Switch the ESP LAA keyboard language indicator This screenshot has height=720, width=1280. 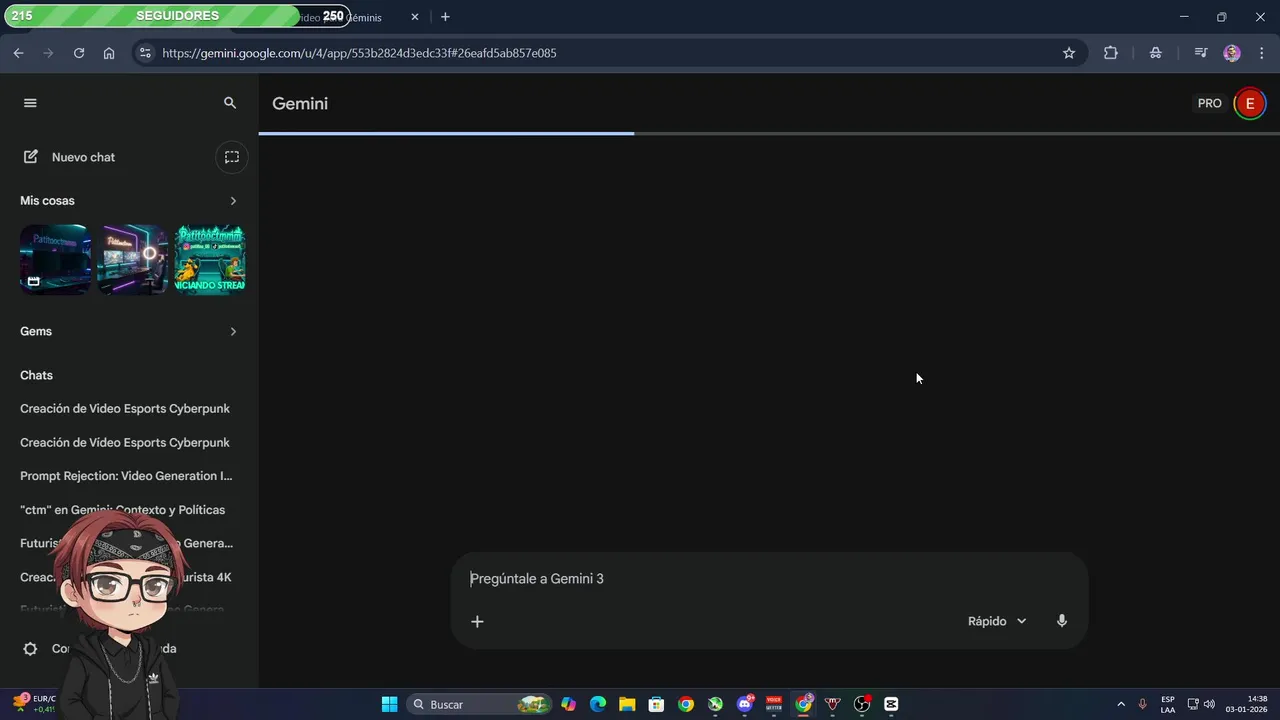[1168, 704]
